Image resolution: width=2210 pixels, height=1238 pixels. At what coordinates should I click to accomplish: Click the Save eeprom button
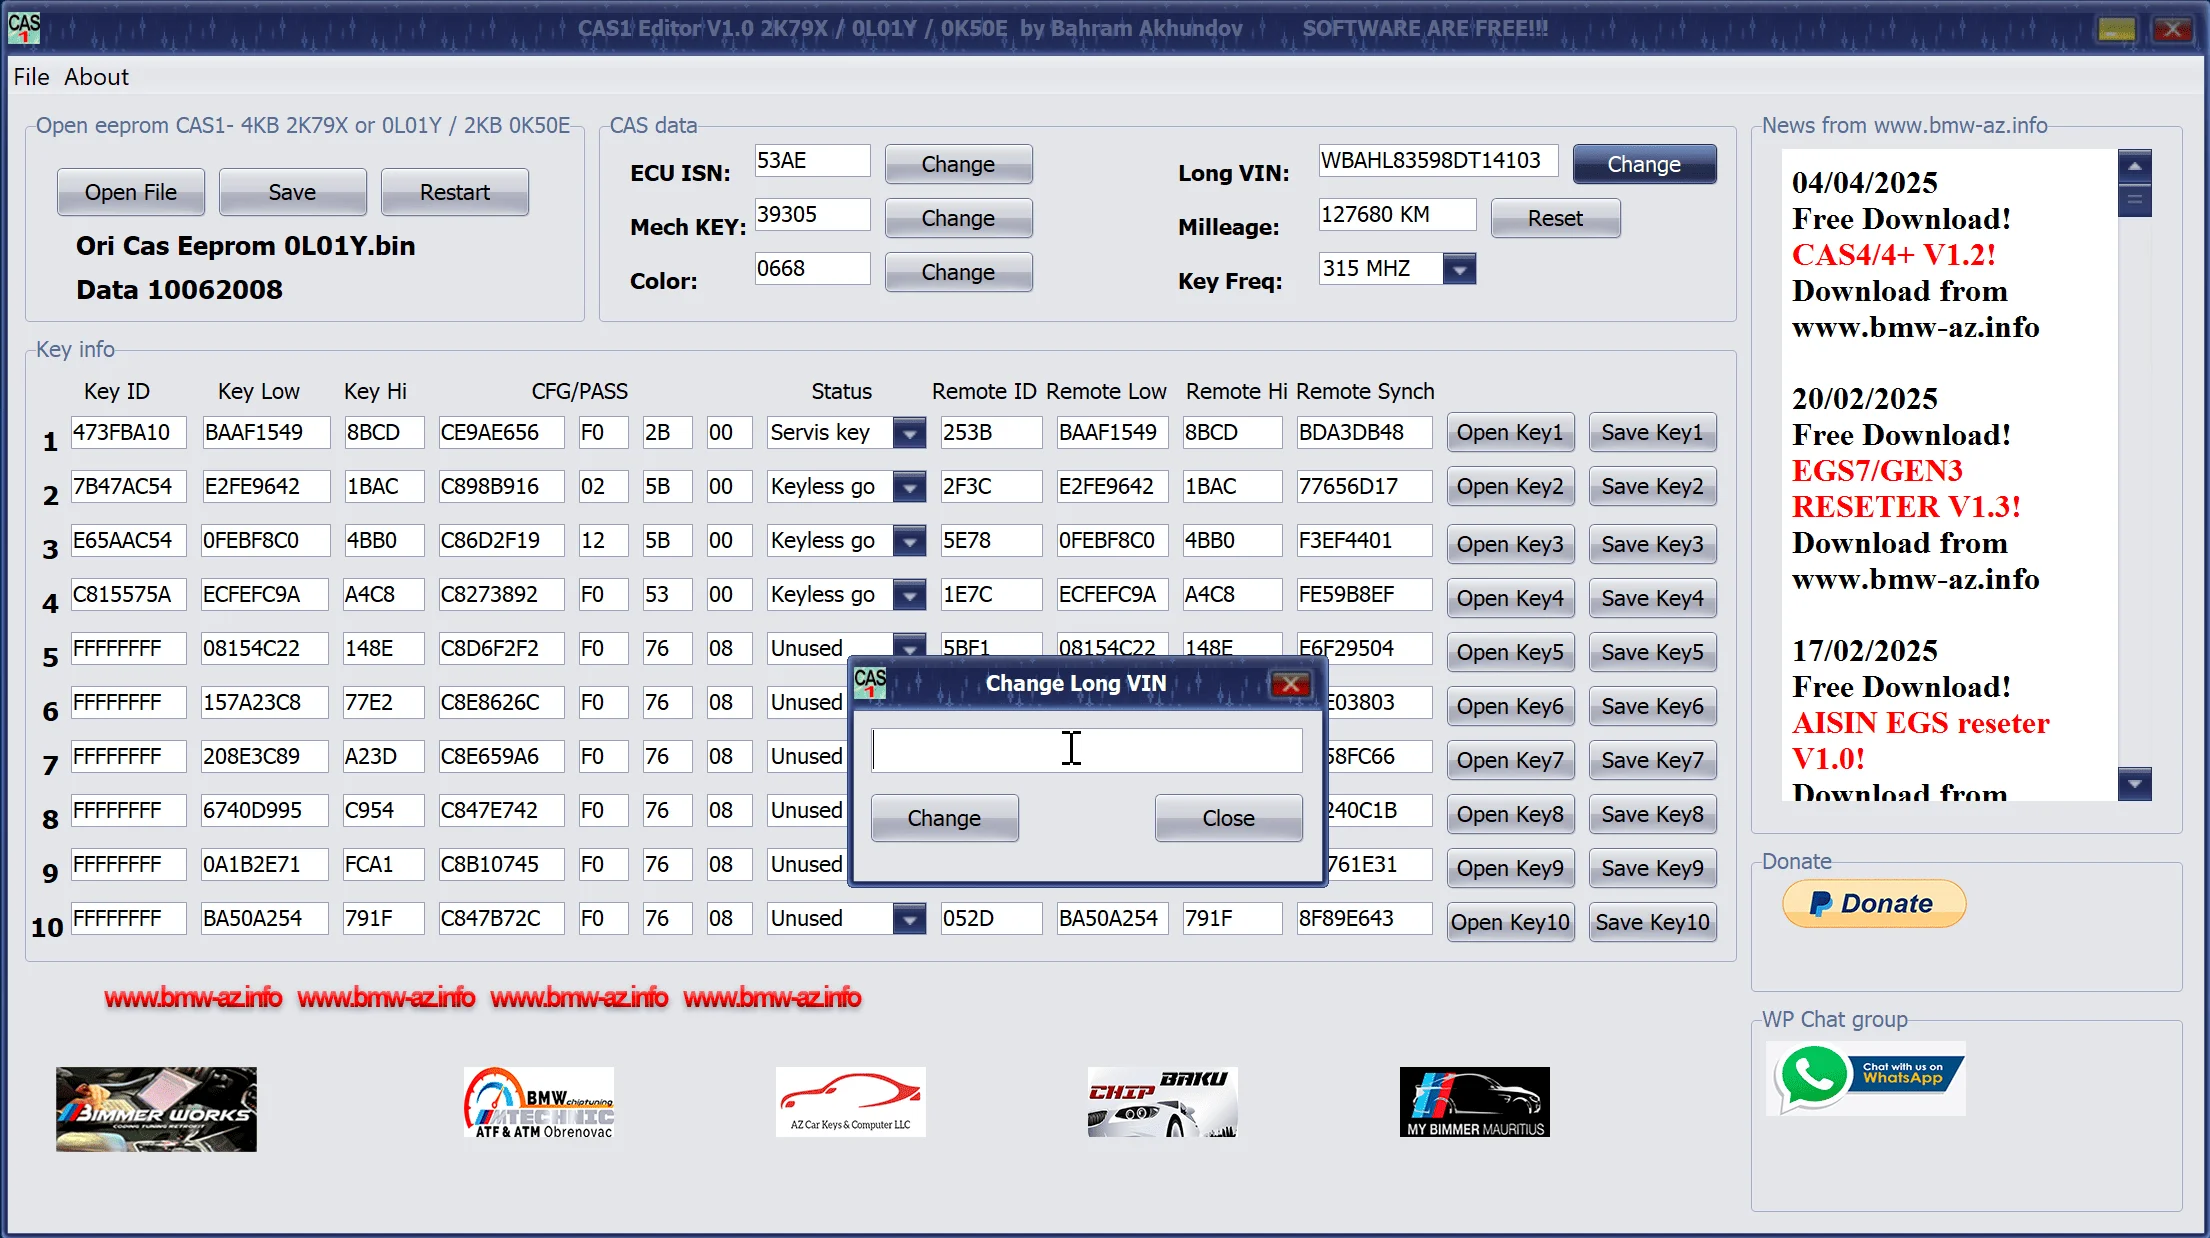coord(292,192)
